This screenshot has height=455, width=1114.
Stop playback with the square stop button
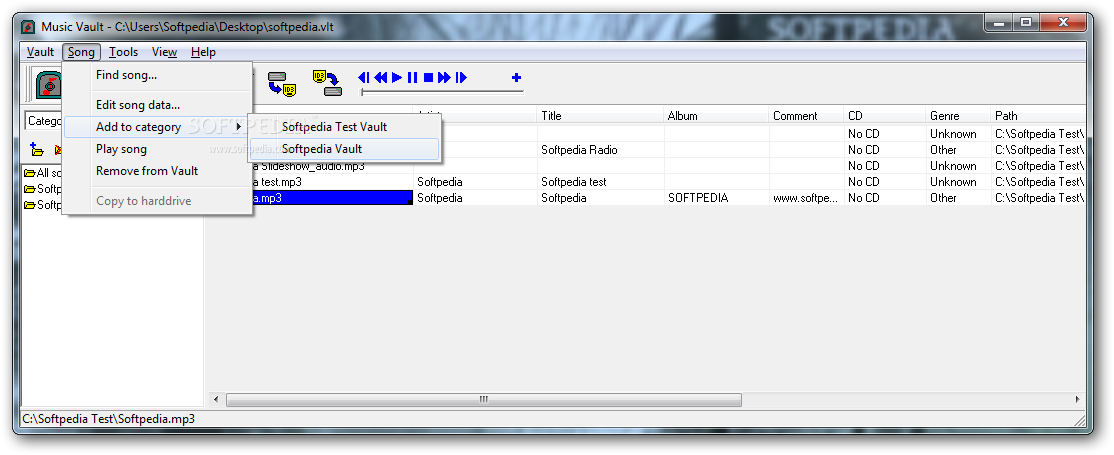428,77
